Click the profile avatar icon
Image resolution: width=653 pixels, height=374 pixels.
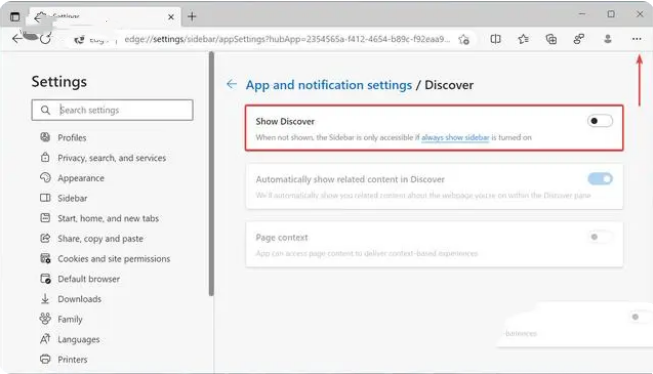tap(608, 39)
